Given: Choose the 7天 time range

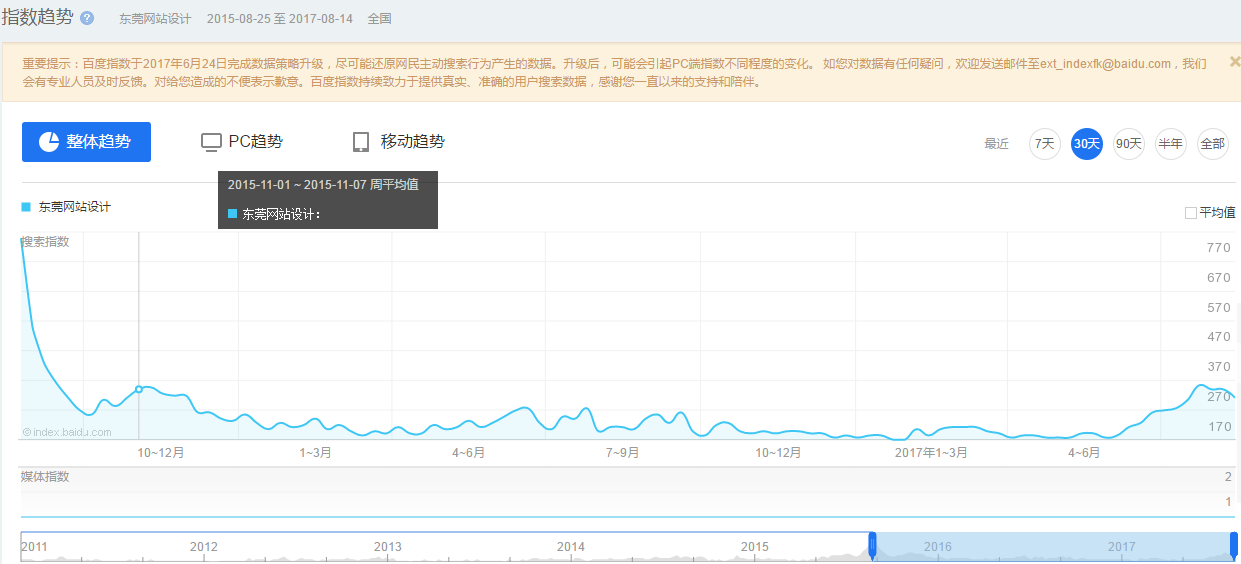Looking at the screenshot, I should pyautogui.click(x=1045, y=144).
